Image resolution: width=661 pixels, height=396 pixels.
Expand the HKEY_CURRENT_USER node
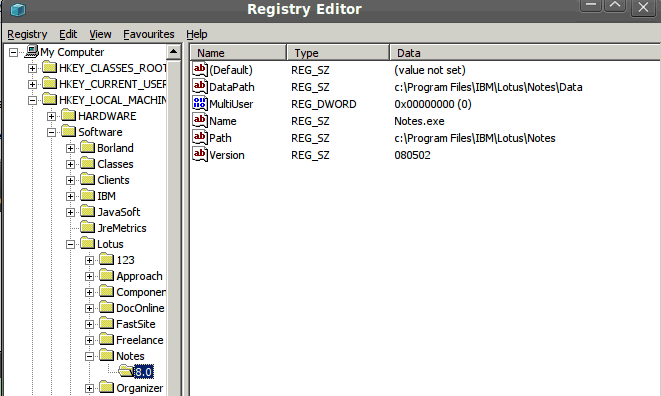tap(32, 84)
